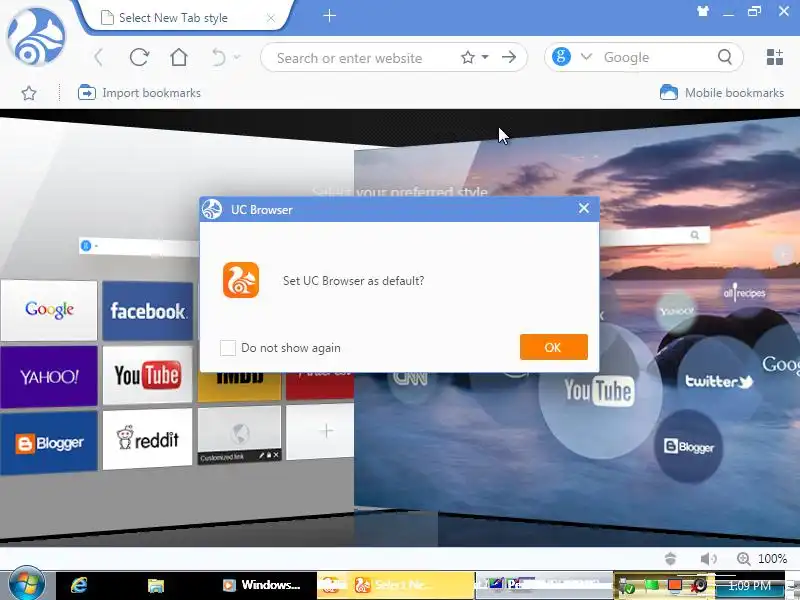Go back with the back arrow
This screenshot has width=800, height=600.
tap(99, 57)
